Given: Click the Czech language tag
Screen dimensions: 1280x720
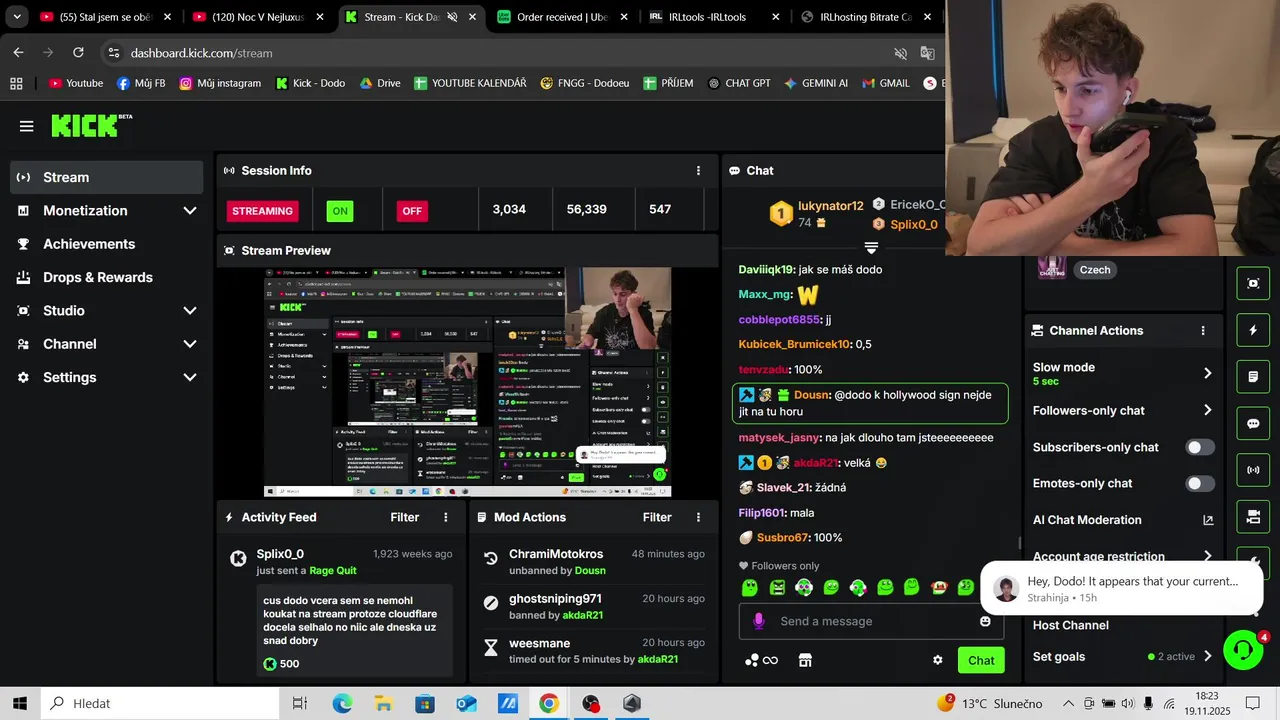Looking at the screenshot, I should coord(1095,270).
